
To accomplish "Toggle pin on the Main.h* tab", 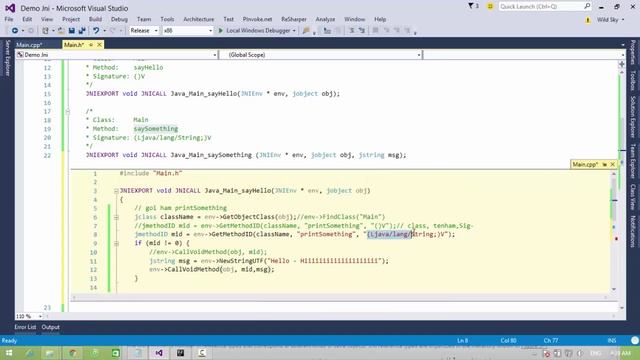I will (91, 44).
